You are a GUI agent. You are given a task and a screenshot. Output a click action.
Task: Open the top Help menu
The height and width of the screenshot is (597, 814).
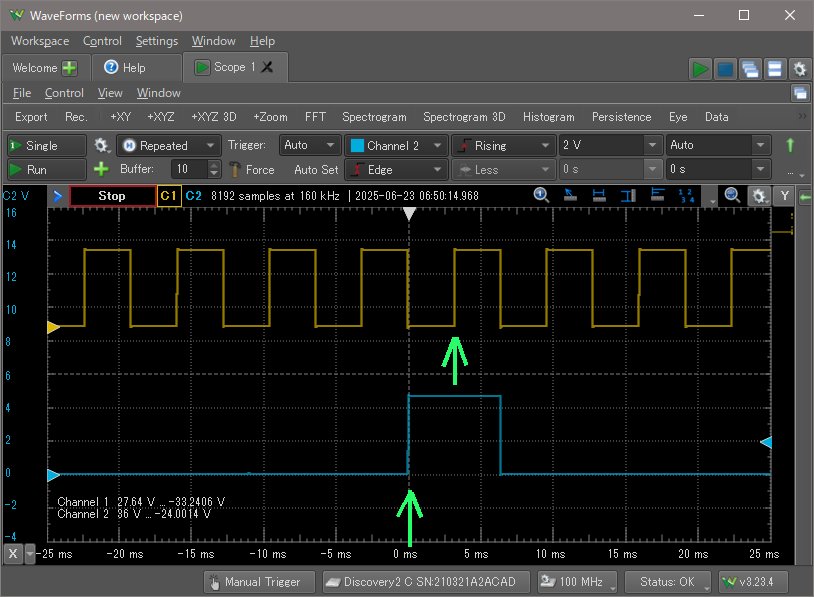[262, 41]
